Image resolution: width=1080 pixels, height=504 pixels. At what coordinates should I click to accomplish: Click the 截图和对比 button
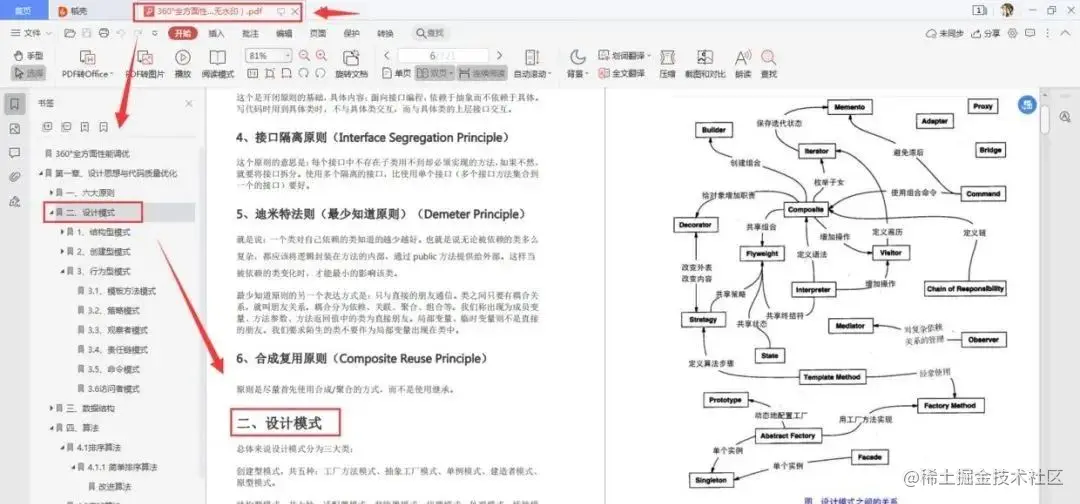point(705,64)
